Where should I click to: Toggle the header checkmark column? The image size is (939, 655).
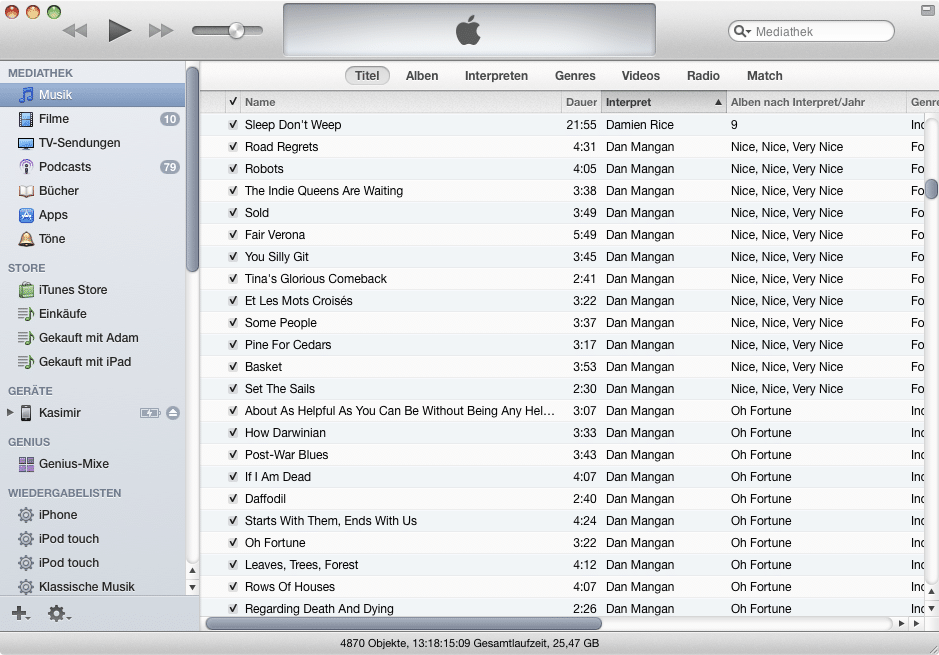[x=233, y=102]
